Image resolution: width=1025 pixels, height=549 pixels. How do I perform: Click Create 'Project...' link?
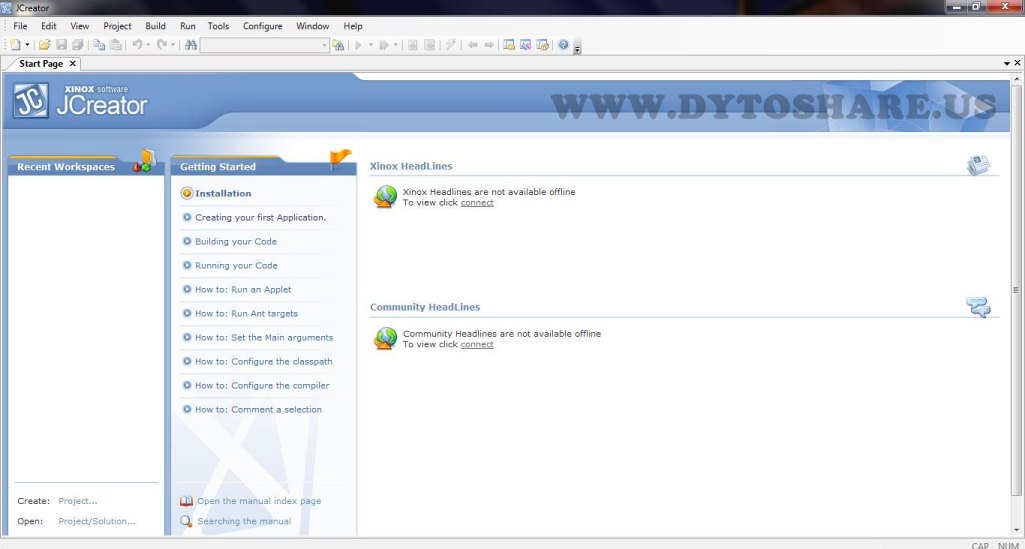[x=78, y=501]
